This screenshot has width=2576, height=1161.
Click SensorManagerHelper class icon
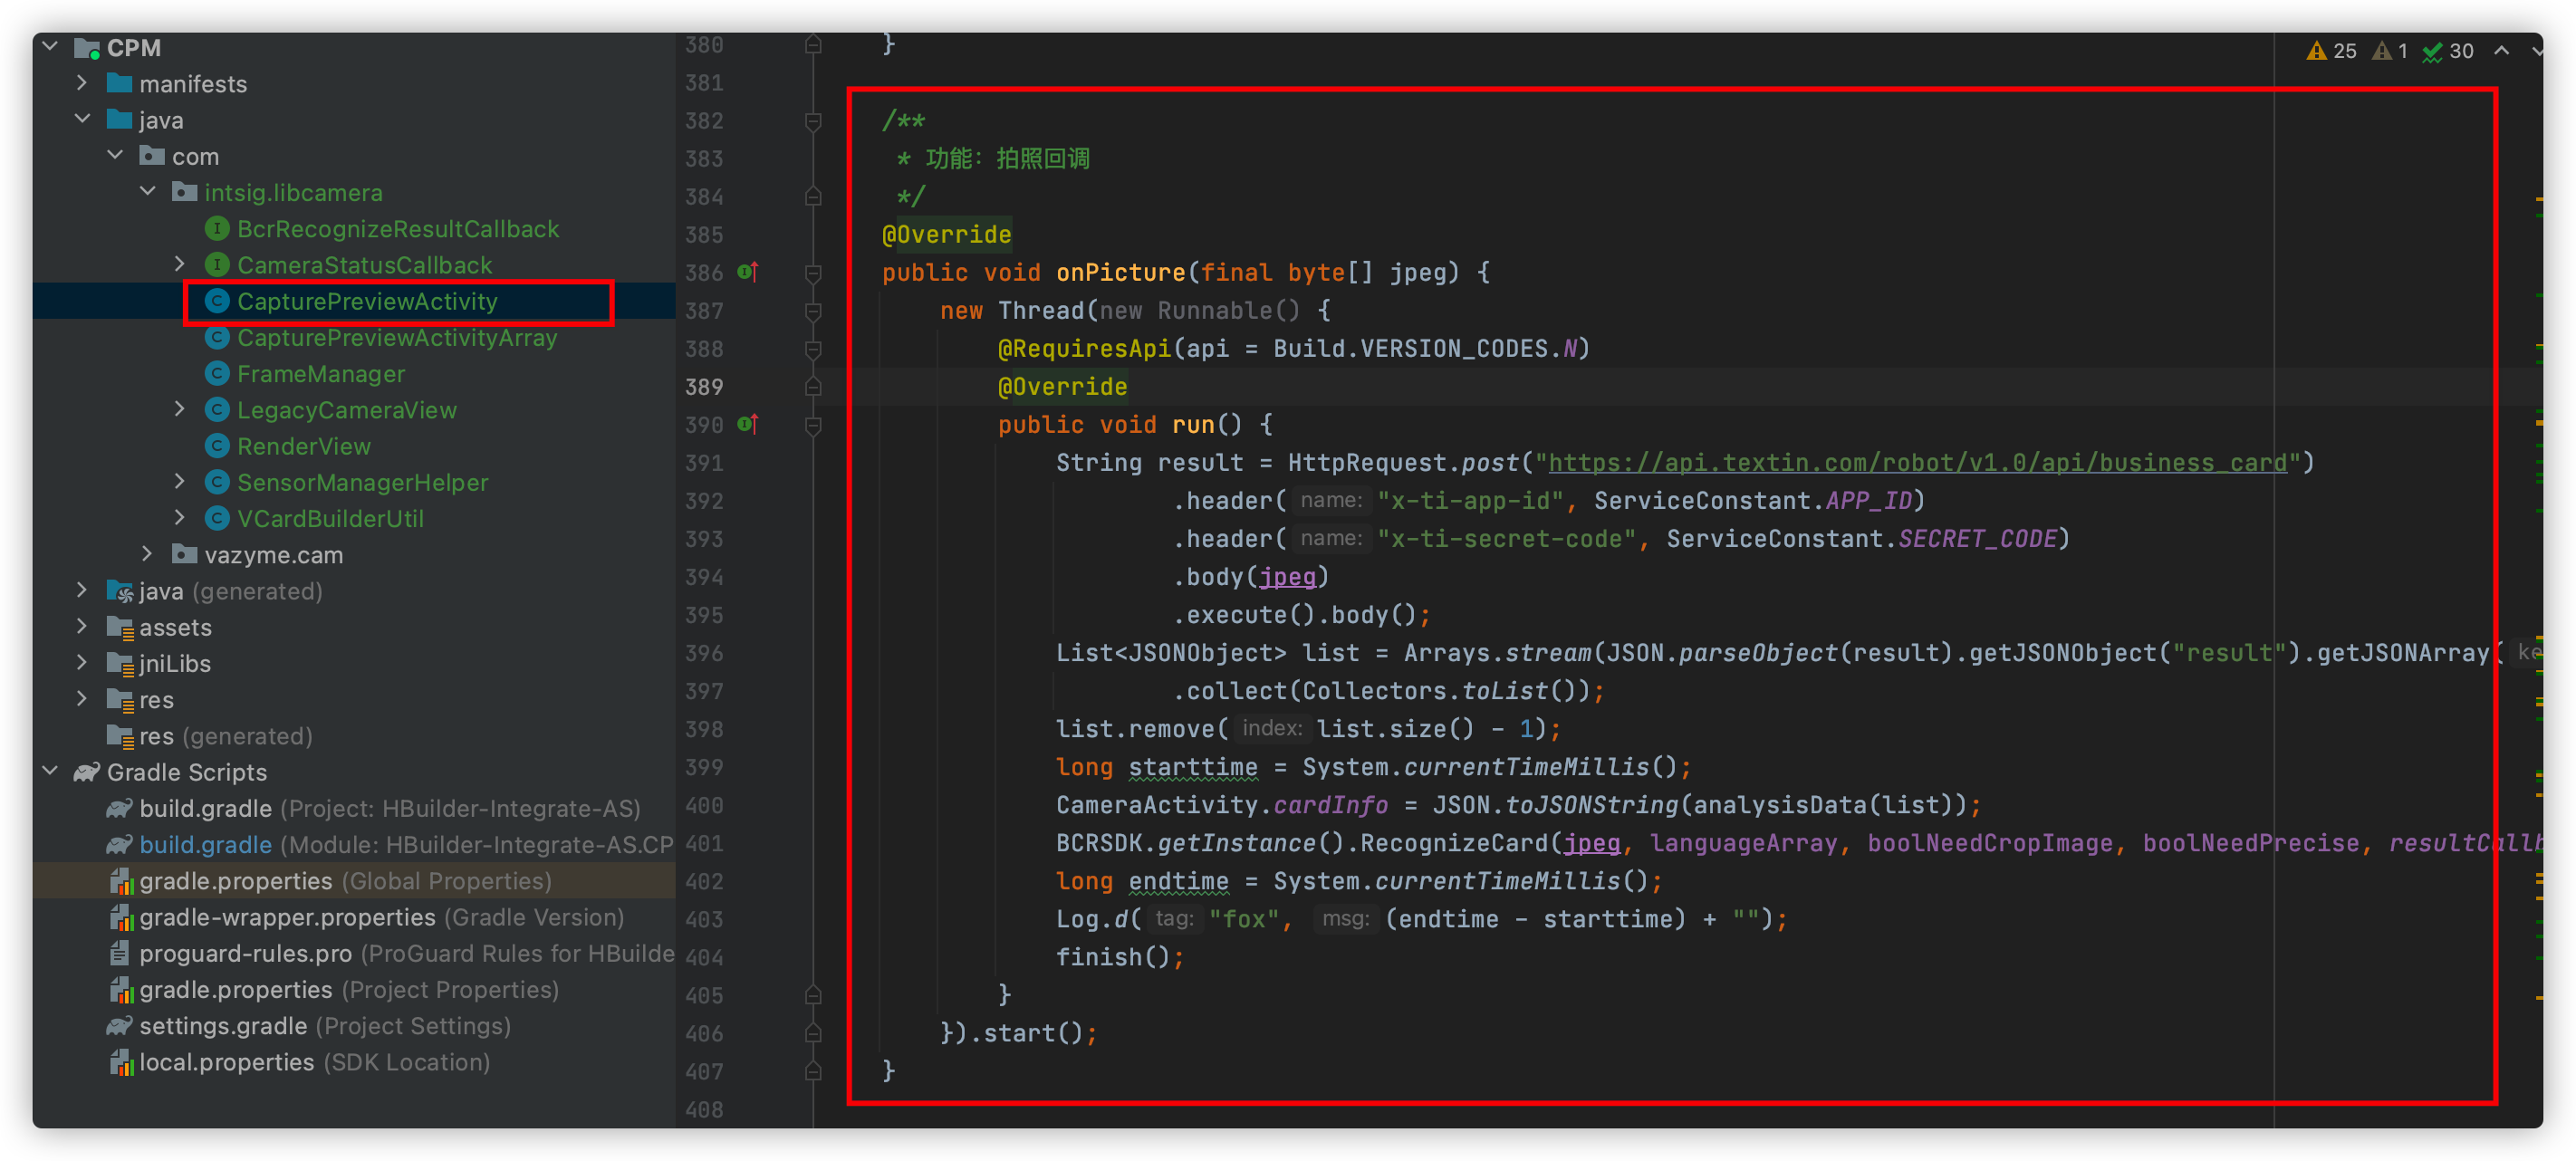217,482
